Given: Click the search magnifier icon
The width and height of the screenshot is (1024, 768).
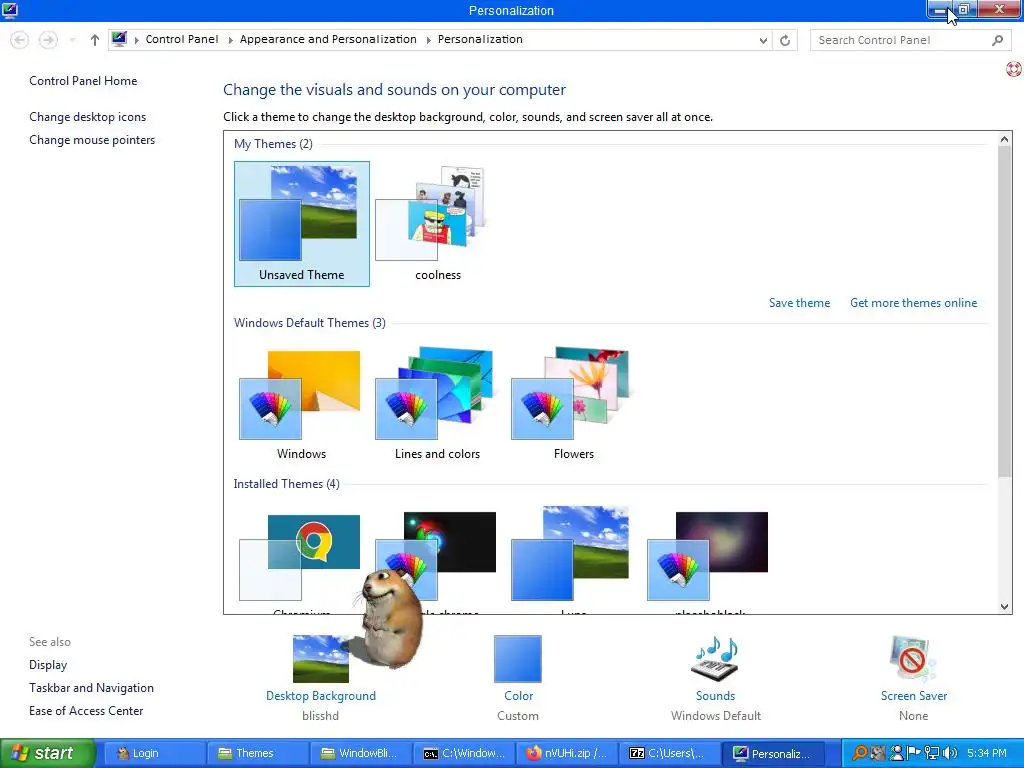Looking at the screenshot, I should pos(997,40).
